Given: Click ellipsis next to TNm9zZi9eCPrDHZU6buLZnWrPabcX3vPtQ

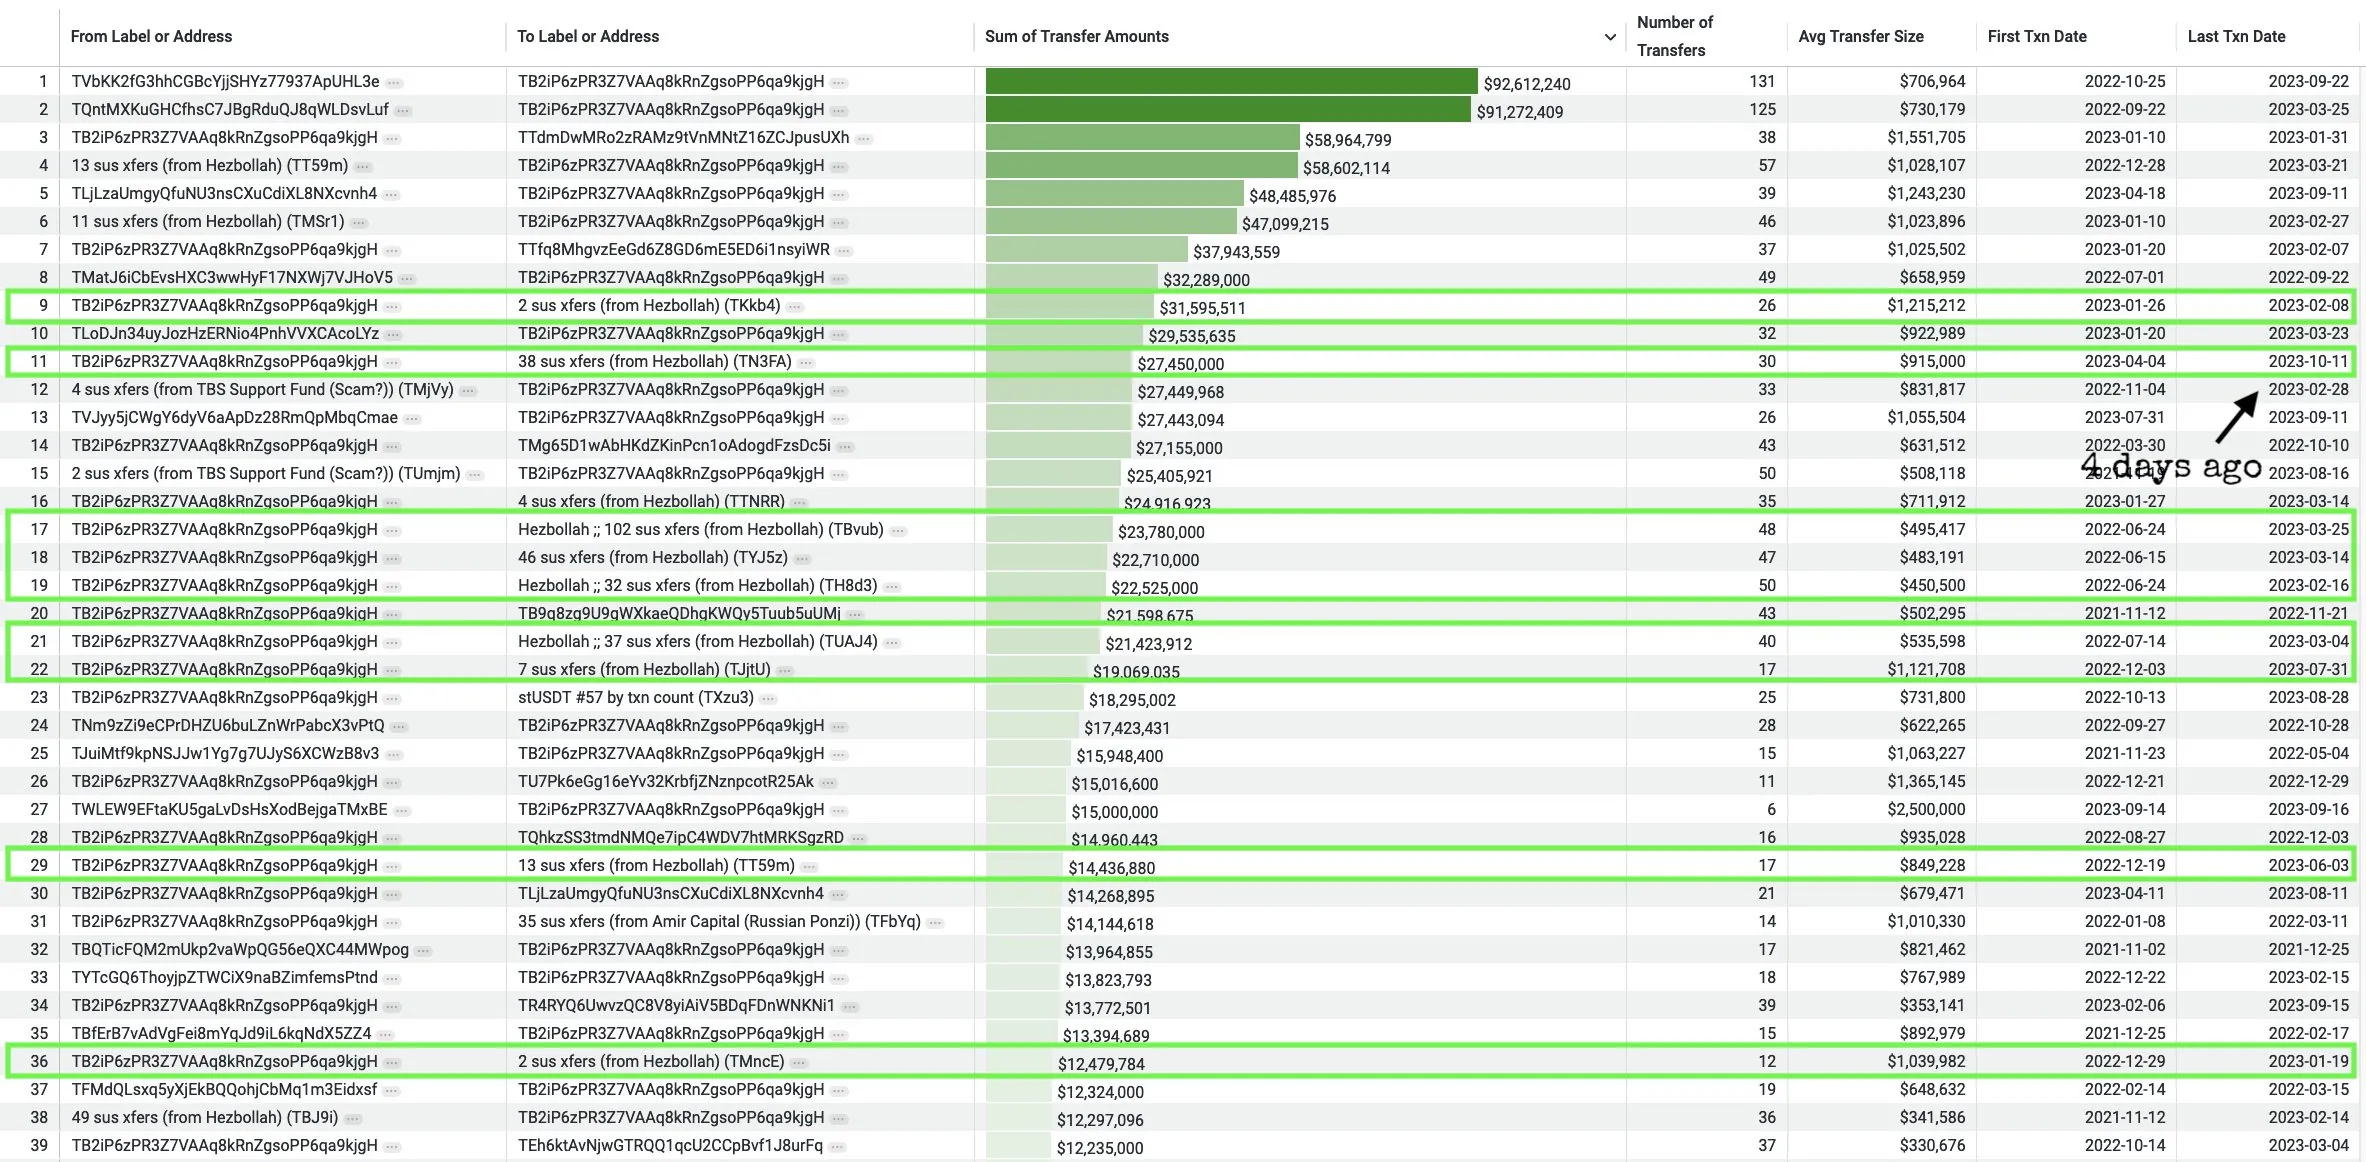Looking at the screenshot, I should pos(399,726).
